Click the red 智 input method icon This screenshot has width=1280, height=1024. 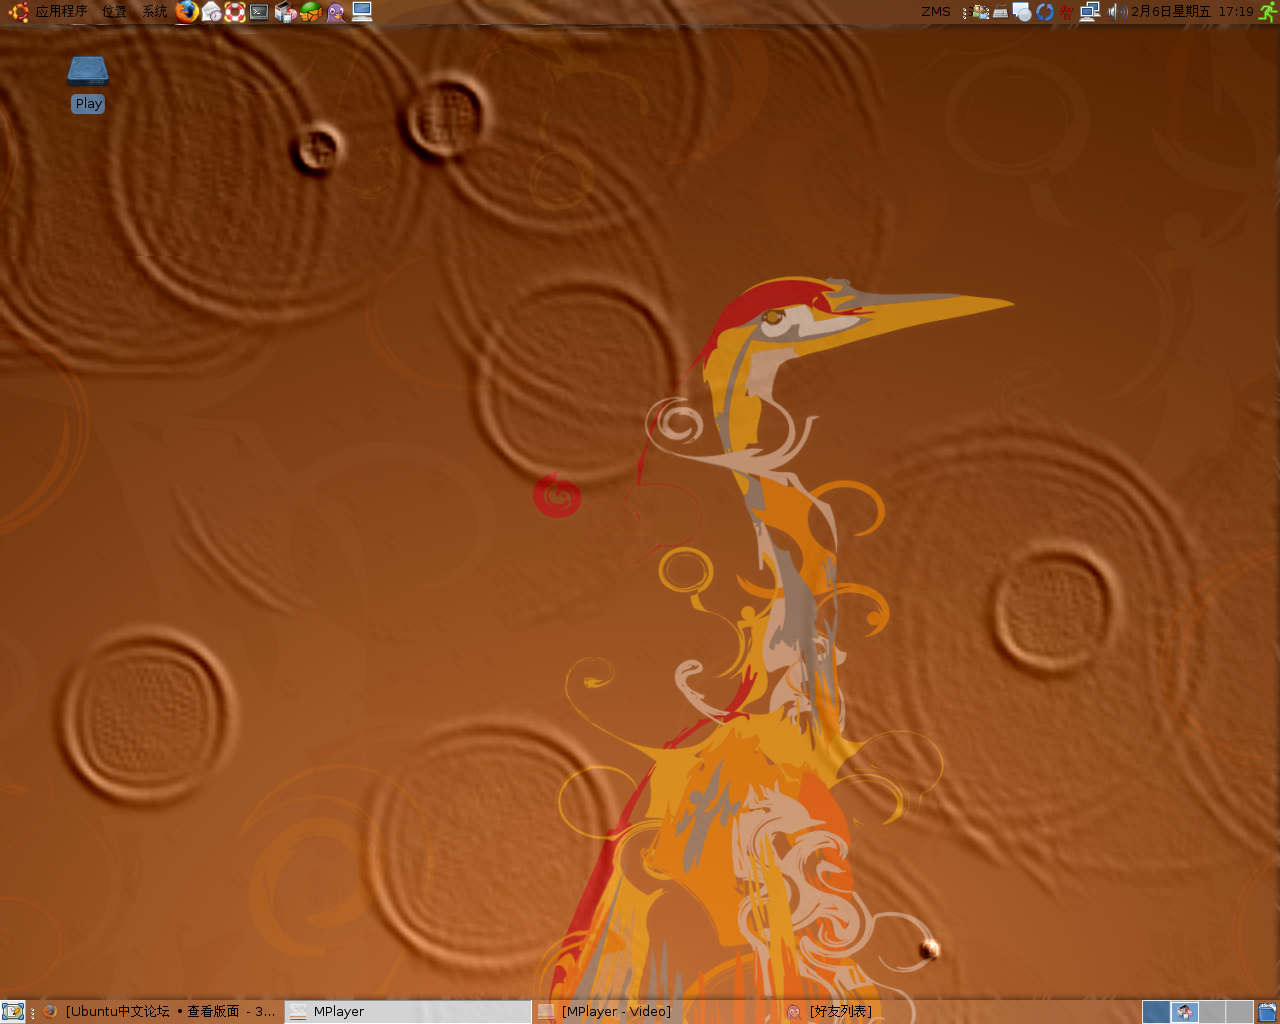coord(1067,12)
